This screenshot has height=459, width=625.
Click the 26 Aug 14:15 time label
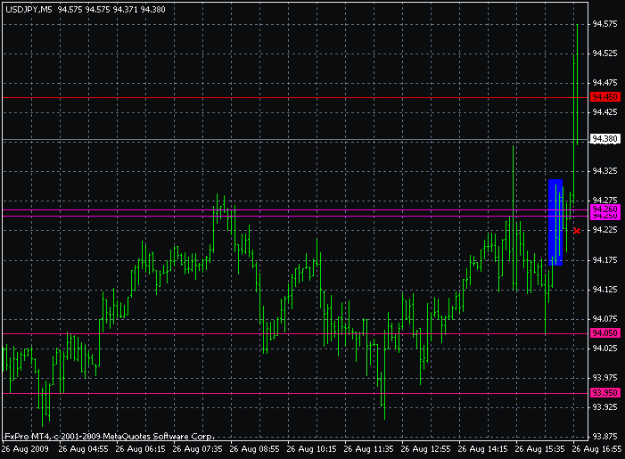(x=482, y=449)
